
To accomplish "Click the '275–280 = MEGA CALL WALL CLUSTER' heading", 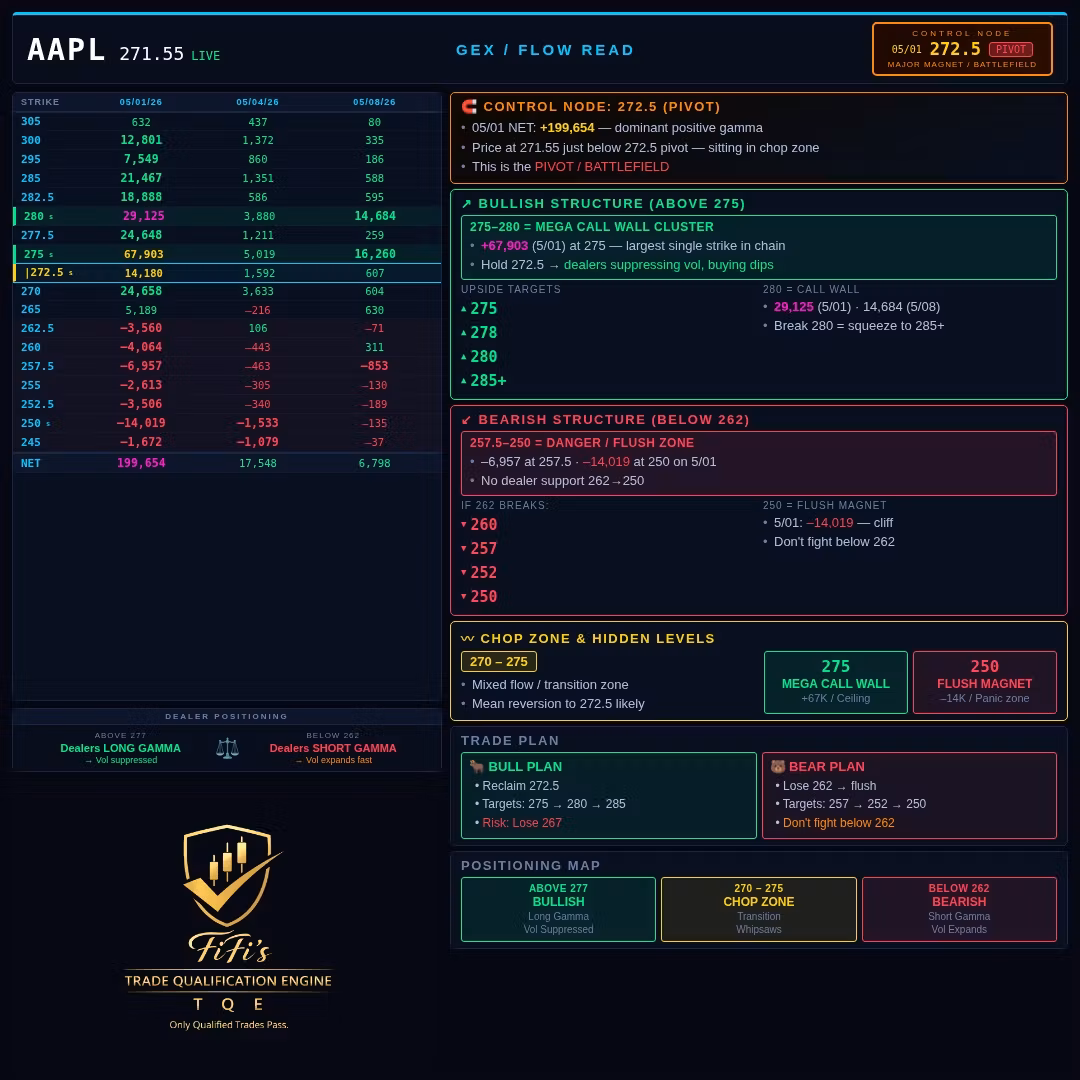I will point(592,227).
